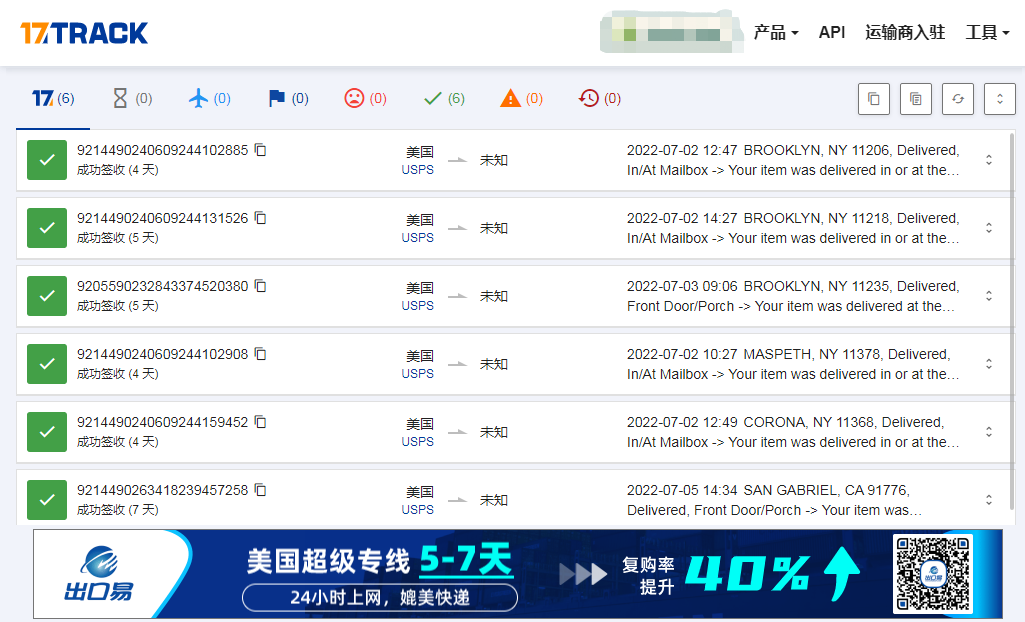Click the blurred account name area
Image resolution: width=1025 pixels, height=622 pixels.
tap(671, 31)
